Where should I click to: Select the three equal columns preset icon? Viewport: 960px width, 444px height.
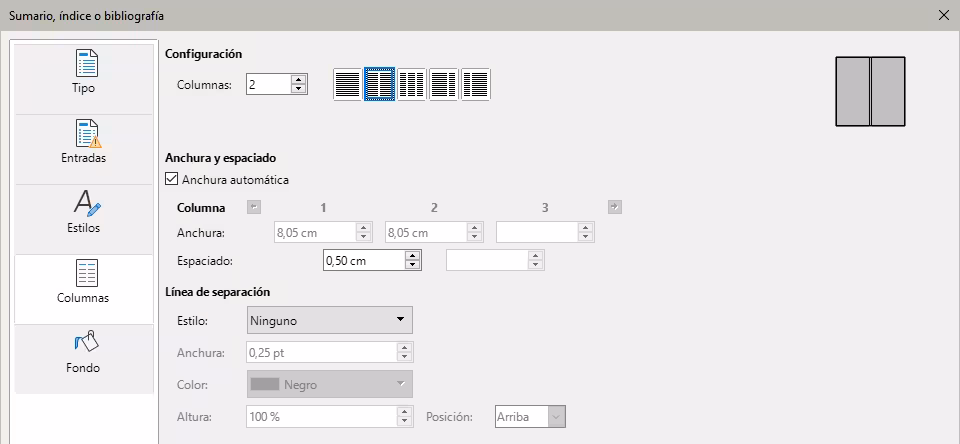click(x=411, y=85)
